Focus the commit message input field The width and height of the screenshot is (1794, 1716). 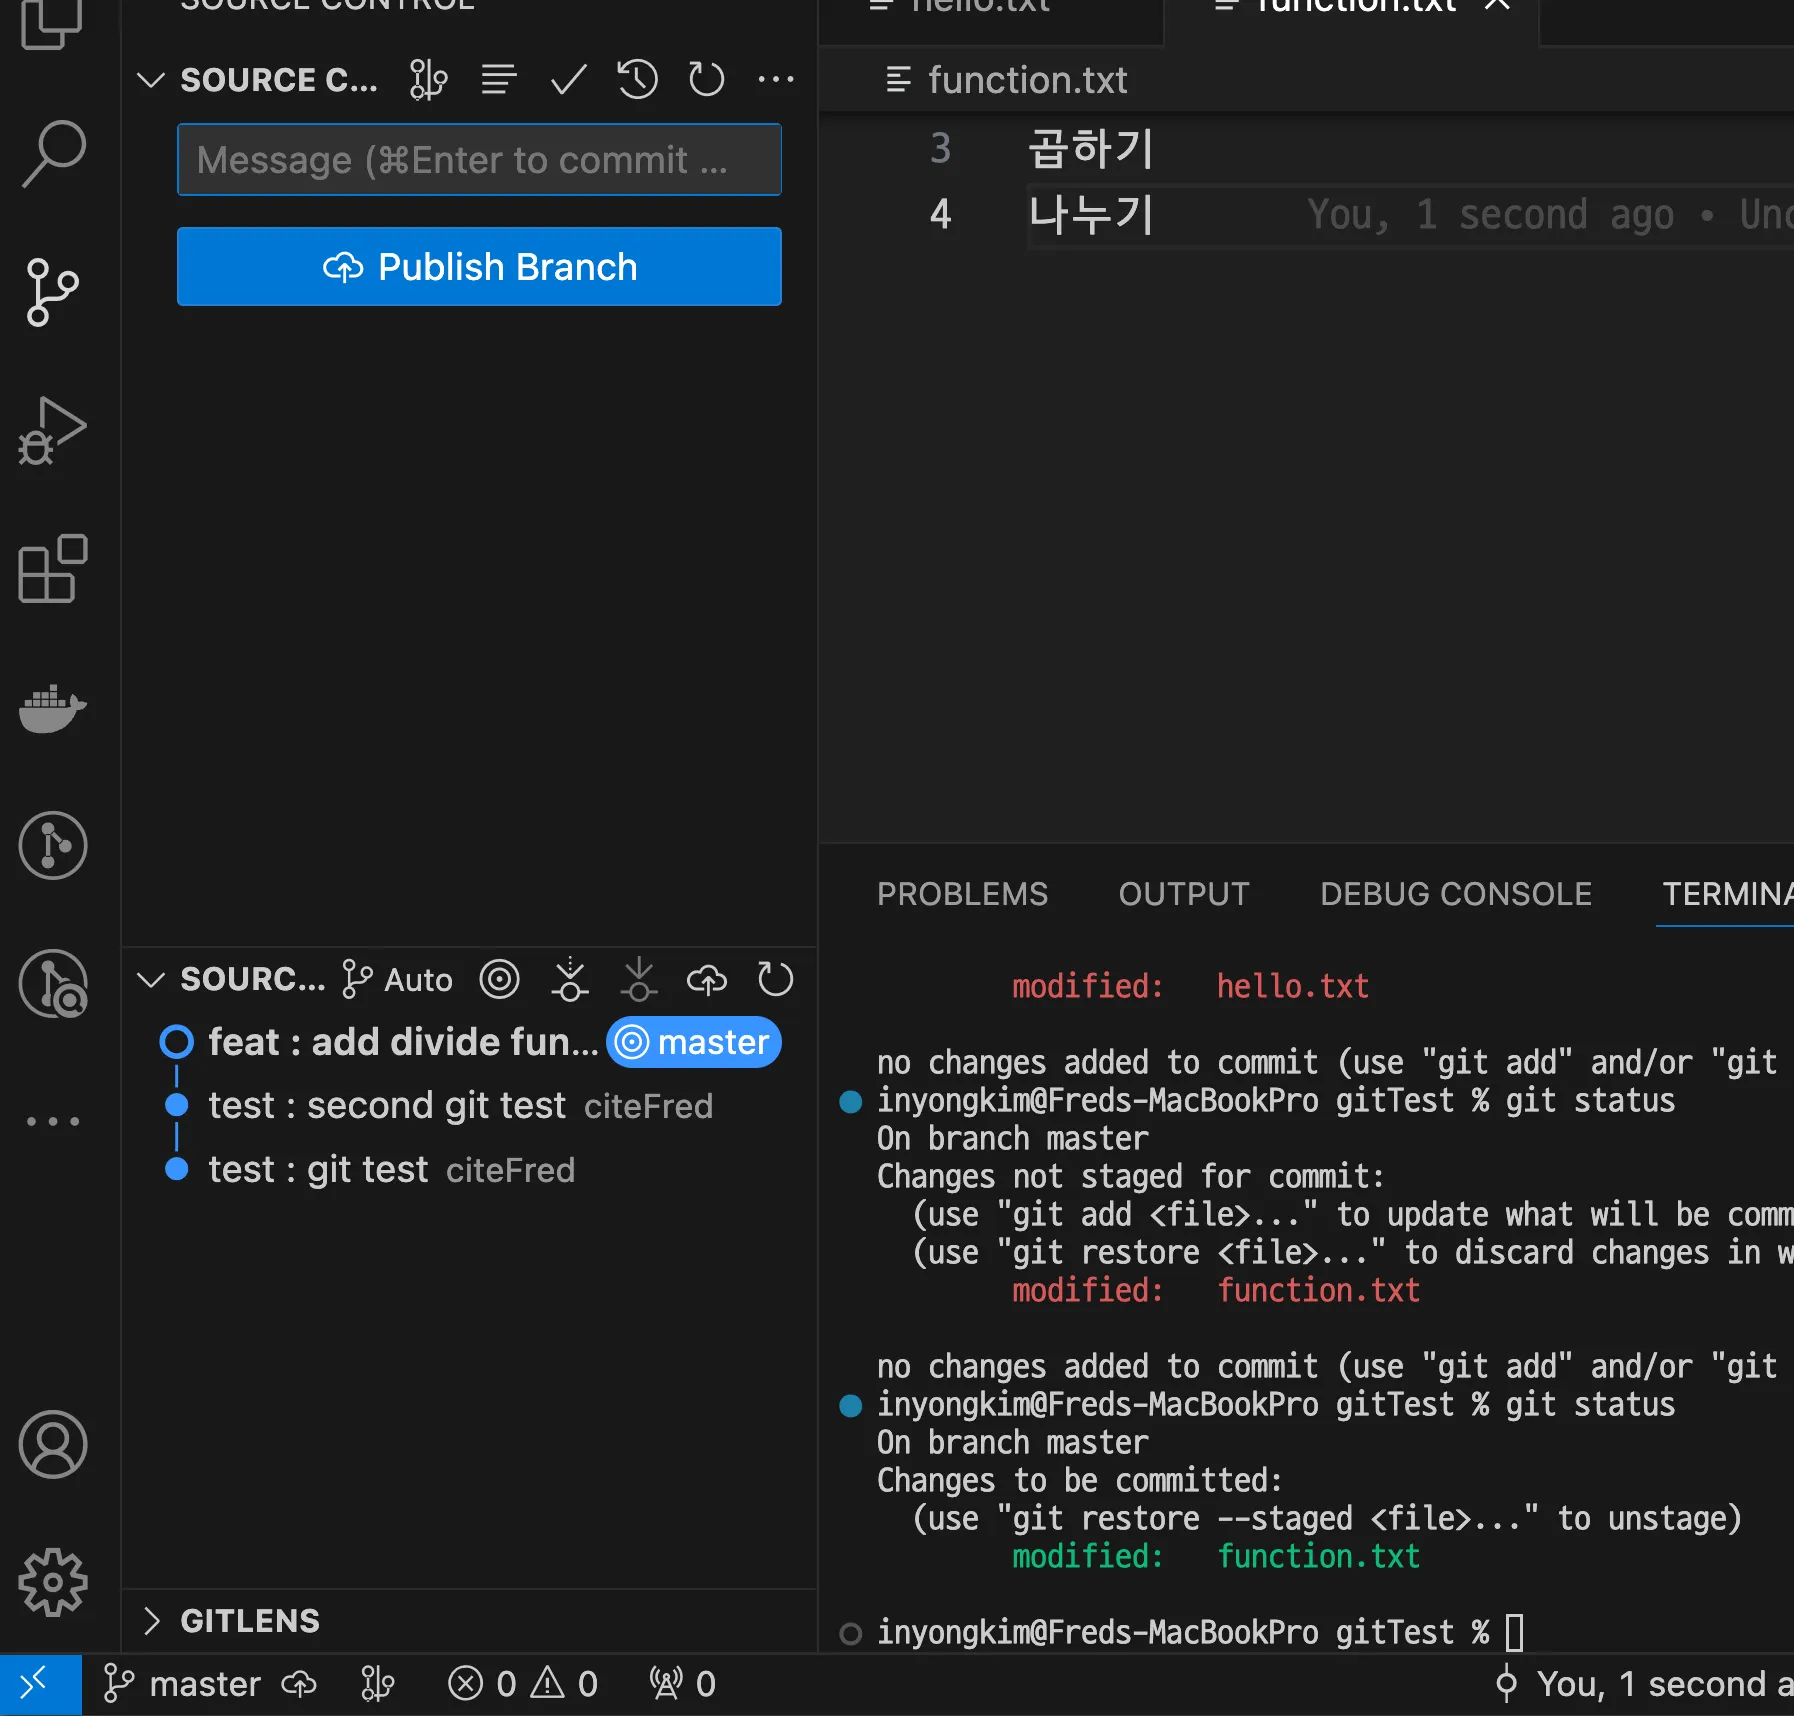[479, 160]
